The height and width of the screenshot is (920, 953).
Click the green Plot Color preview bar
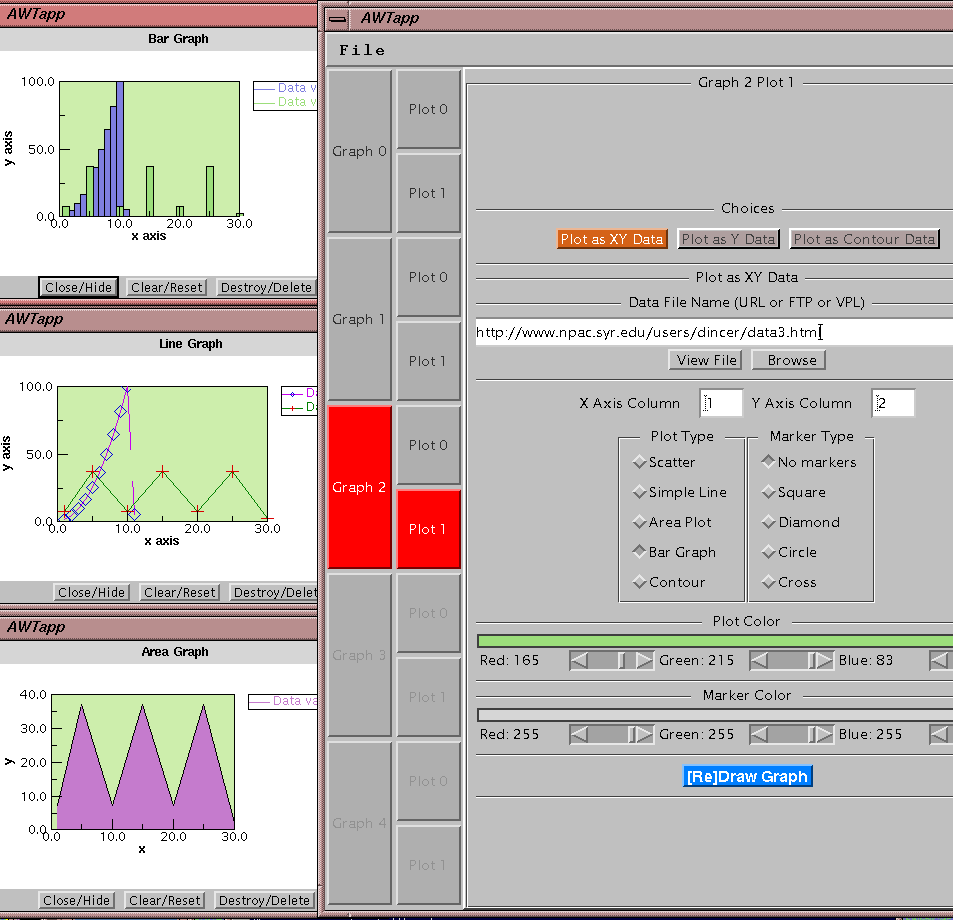715,640
